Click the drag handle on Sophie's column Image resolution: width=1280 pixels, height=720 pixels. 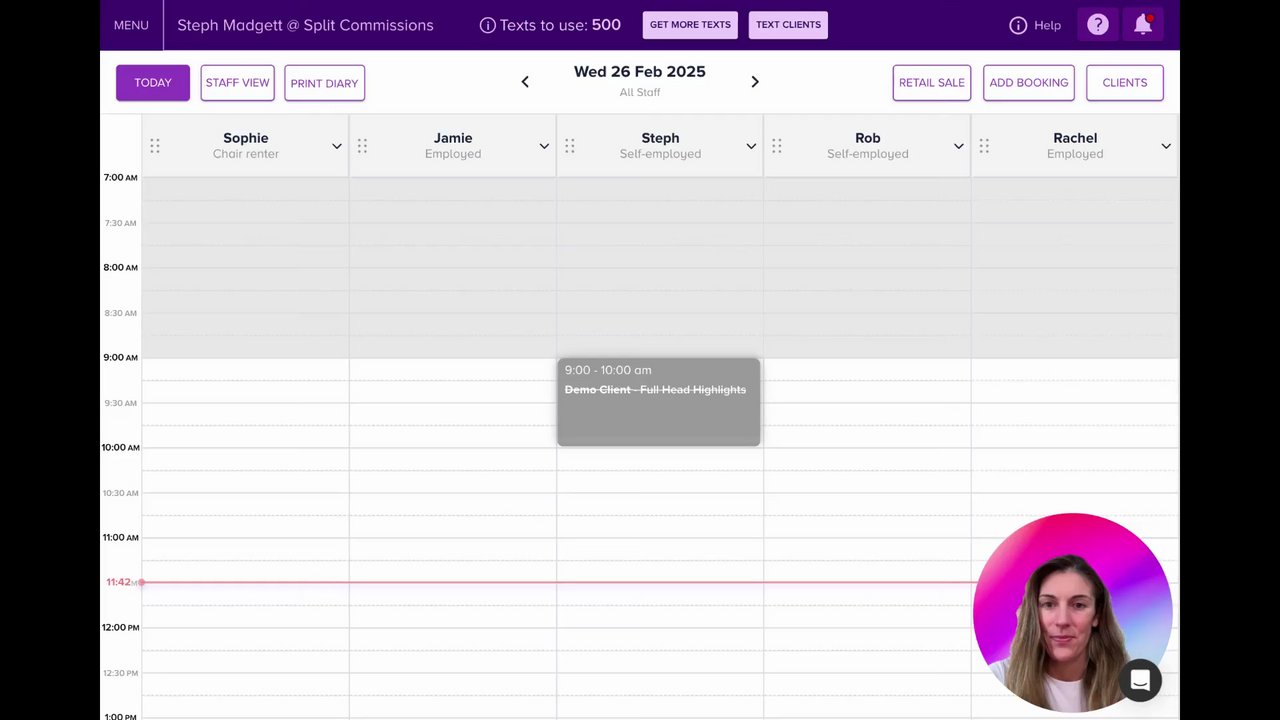(x=155, y=146)
